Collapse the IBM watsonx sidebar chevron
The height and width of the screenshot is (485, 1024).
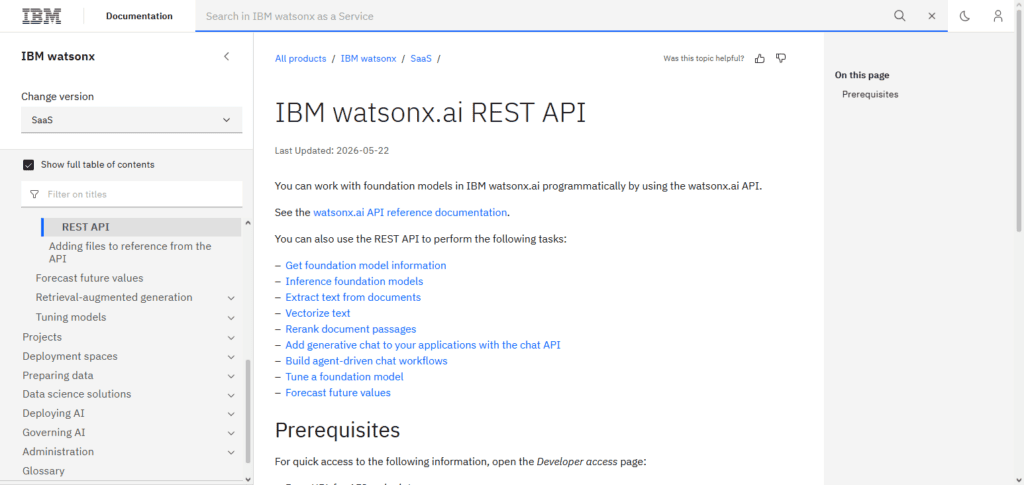point(227,56)
